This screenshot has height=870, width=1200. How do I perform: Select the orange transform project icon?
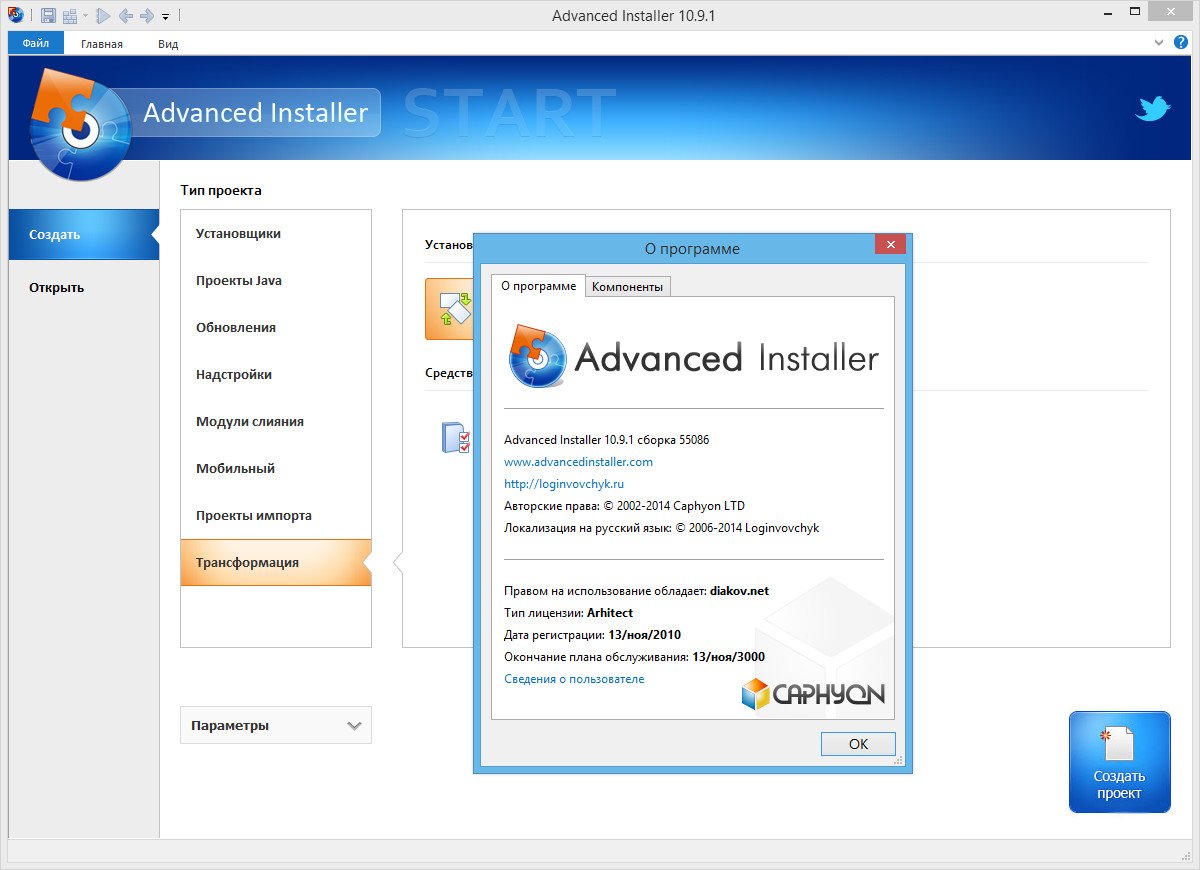pos(448,308)
